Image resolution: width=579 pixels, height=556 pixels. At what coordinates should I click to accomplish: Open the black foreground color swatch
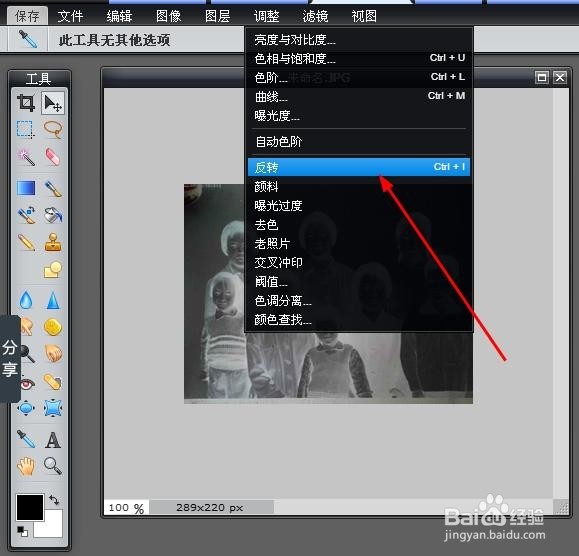30,507
